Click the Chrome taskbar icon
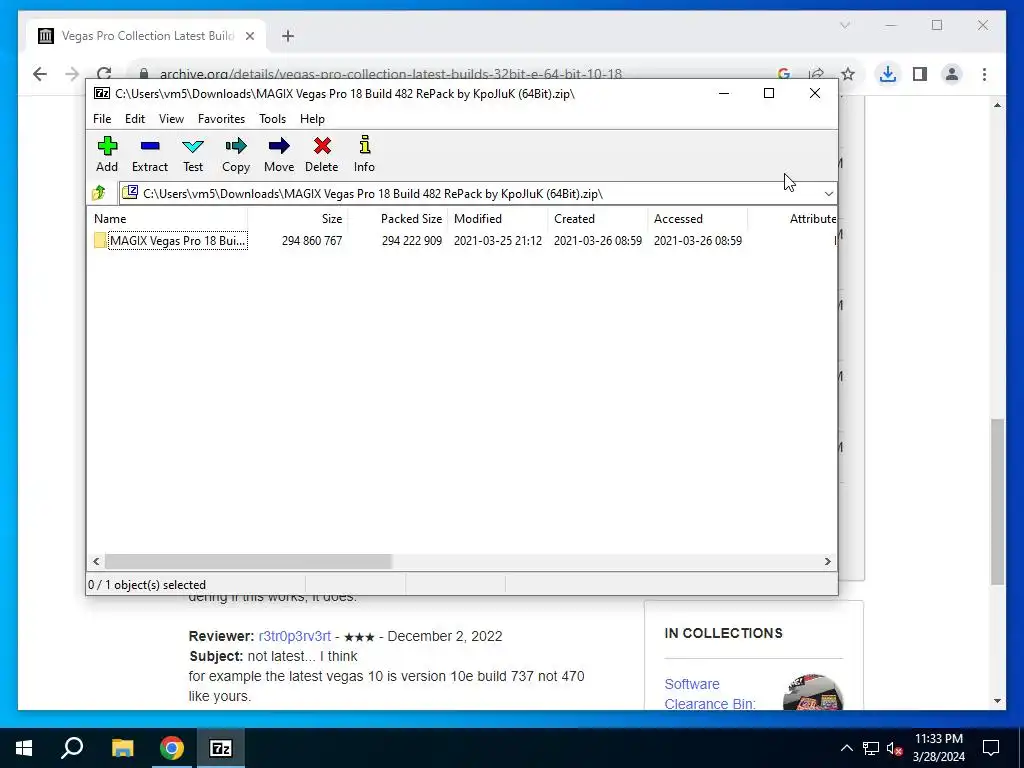Viewport: 1024px width, 768px height. (x=172, y=748)
